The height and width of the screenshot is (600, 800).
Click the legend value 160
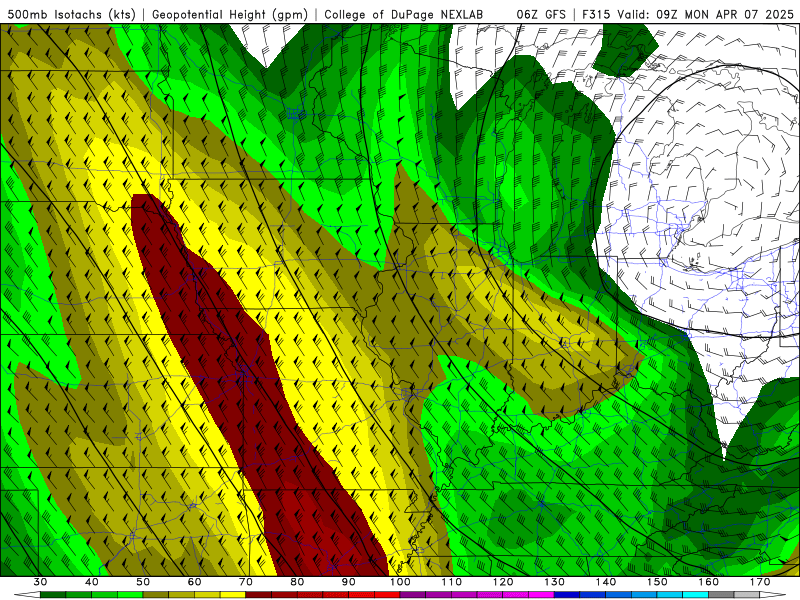point(709,582)
